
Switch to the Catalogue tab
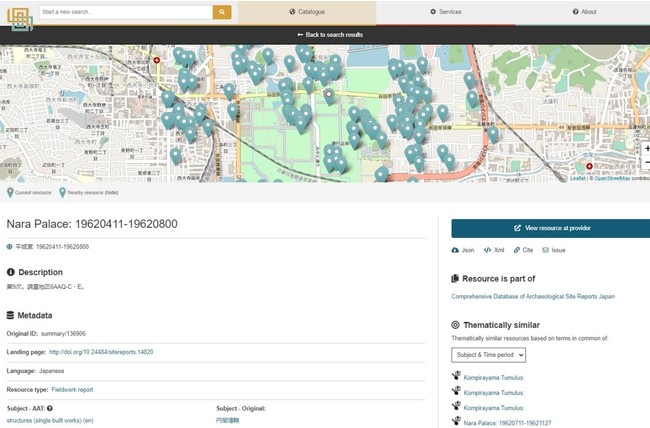coord(307,12)
